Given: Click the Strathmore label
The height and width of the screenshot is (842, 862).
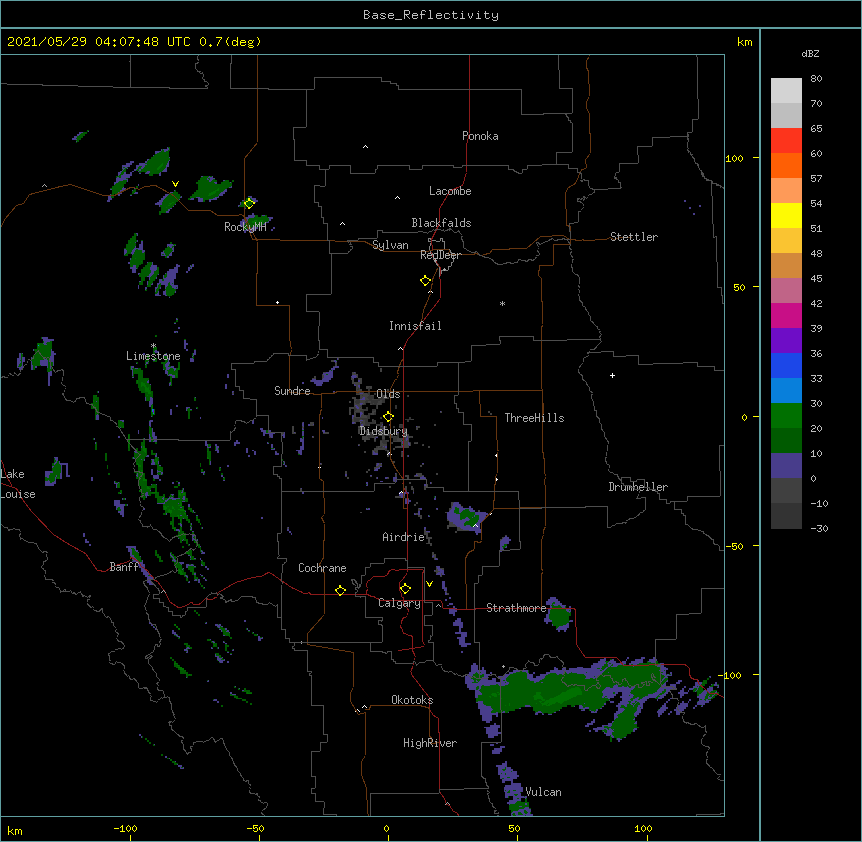Looking at the screenshot, I should tap(516, 608).
